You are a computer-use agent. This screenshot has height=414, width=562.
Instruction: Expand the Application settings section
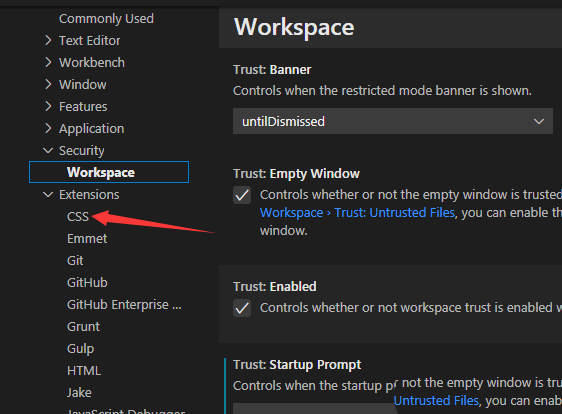point(48,128)
